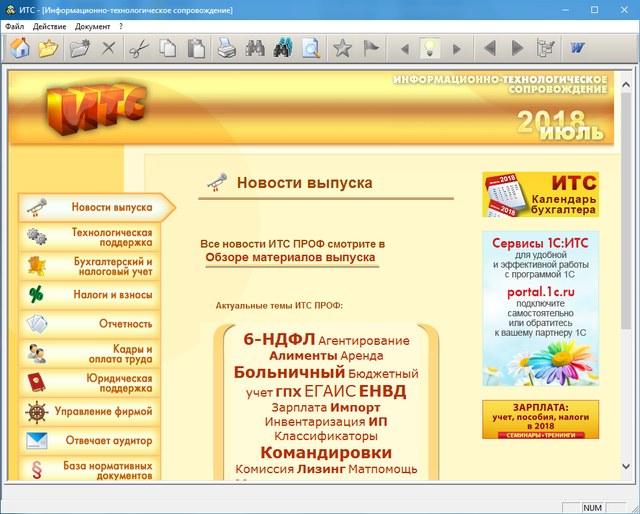Click the yellow open folder icon

pyautogui.click(x=48, y=47)
